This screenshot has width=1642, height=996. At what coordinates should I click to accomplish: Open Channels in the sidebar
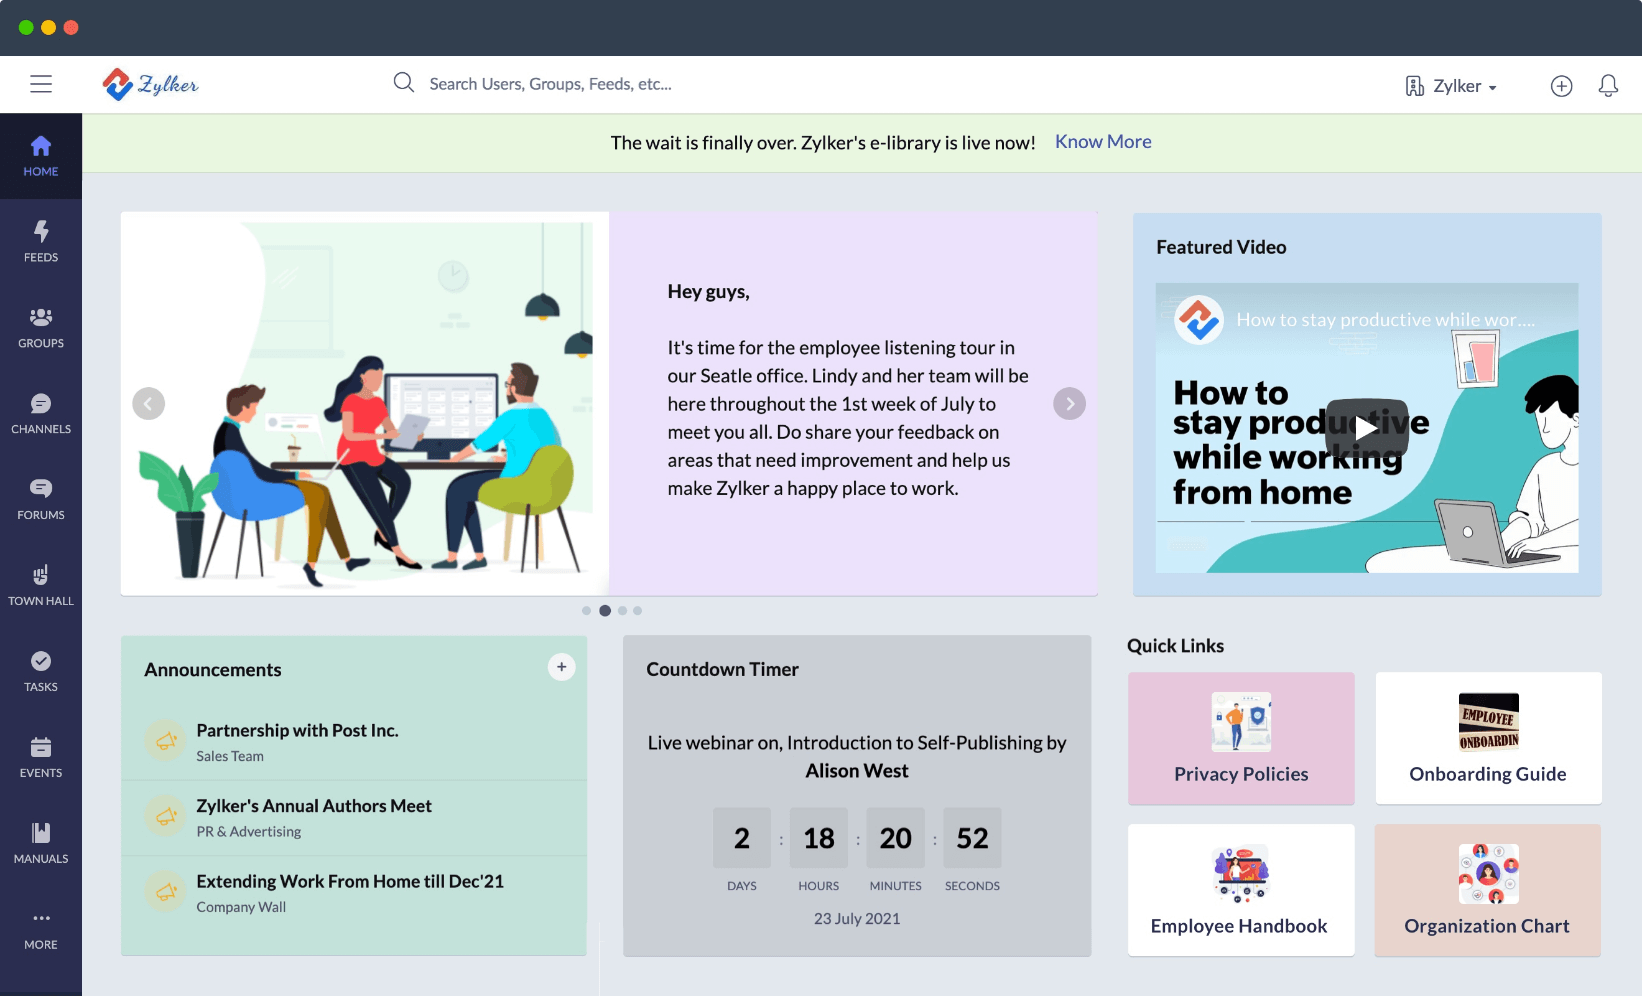pyautogui.click(x=41, y=414)
